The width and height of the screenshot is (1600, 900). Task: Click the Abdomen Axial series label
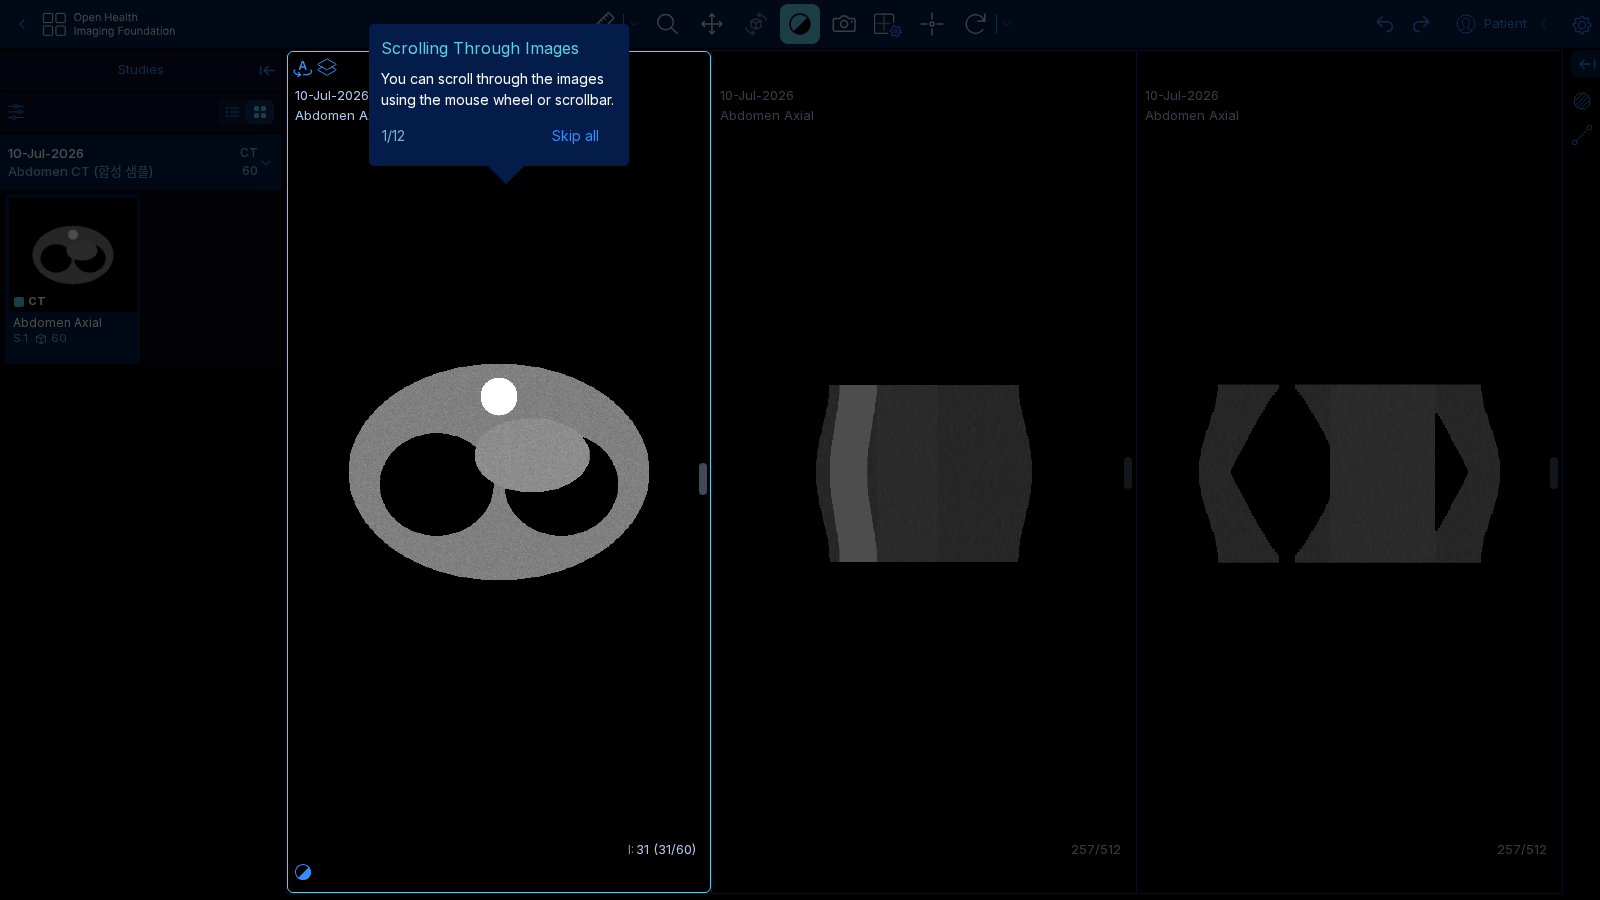pyautogui.click(x=57, y=323)
